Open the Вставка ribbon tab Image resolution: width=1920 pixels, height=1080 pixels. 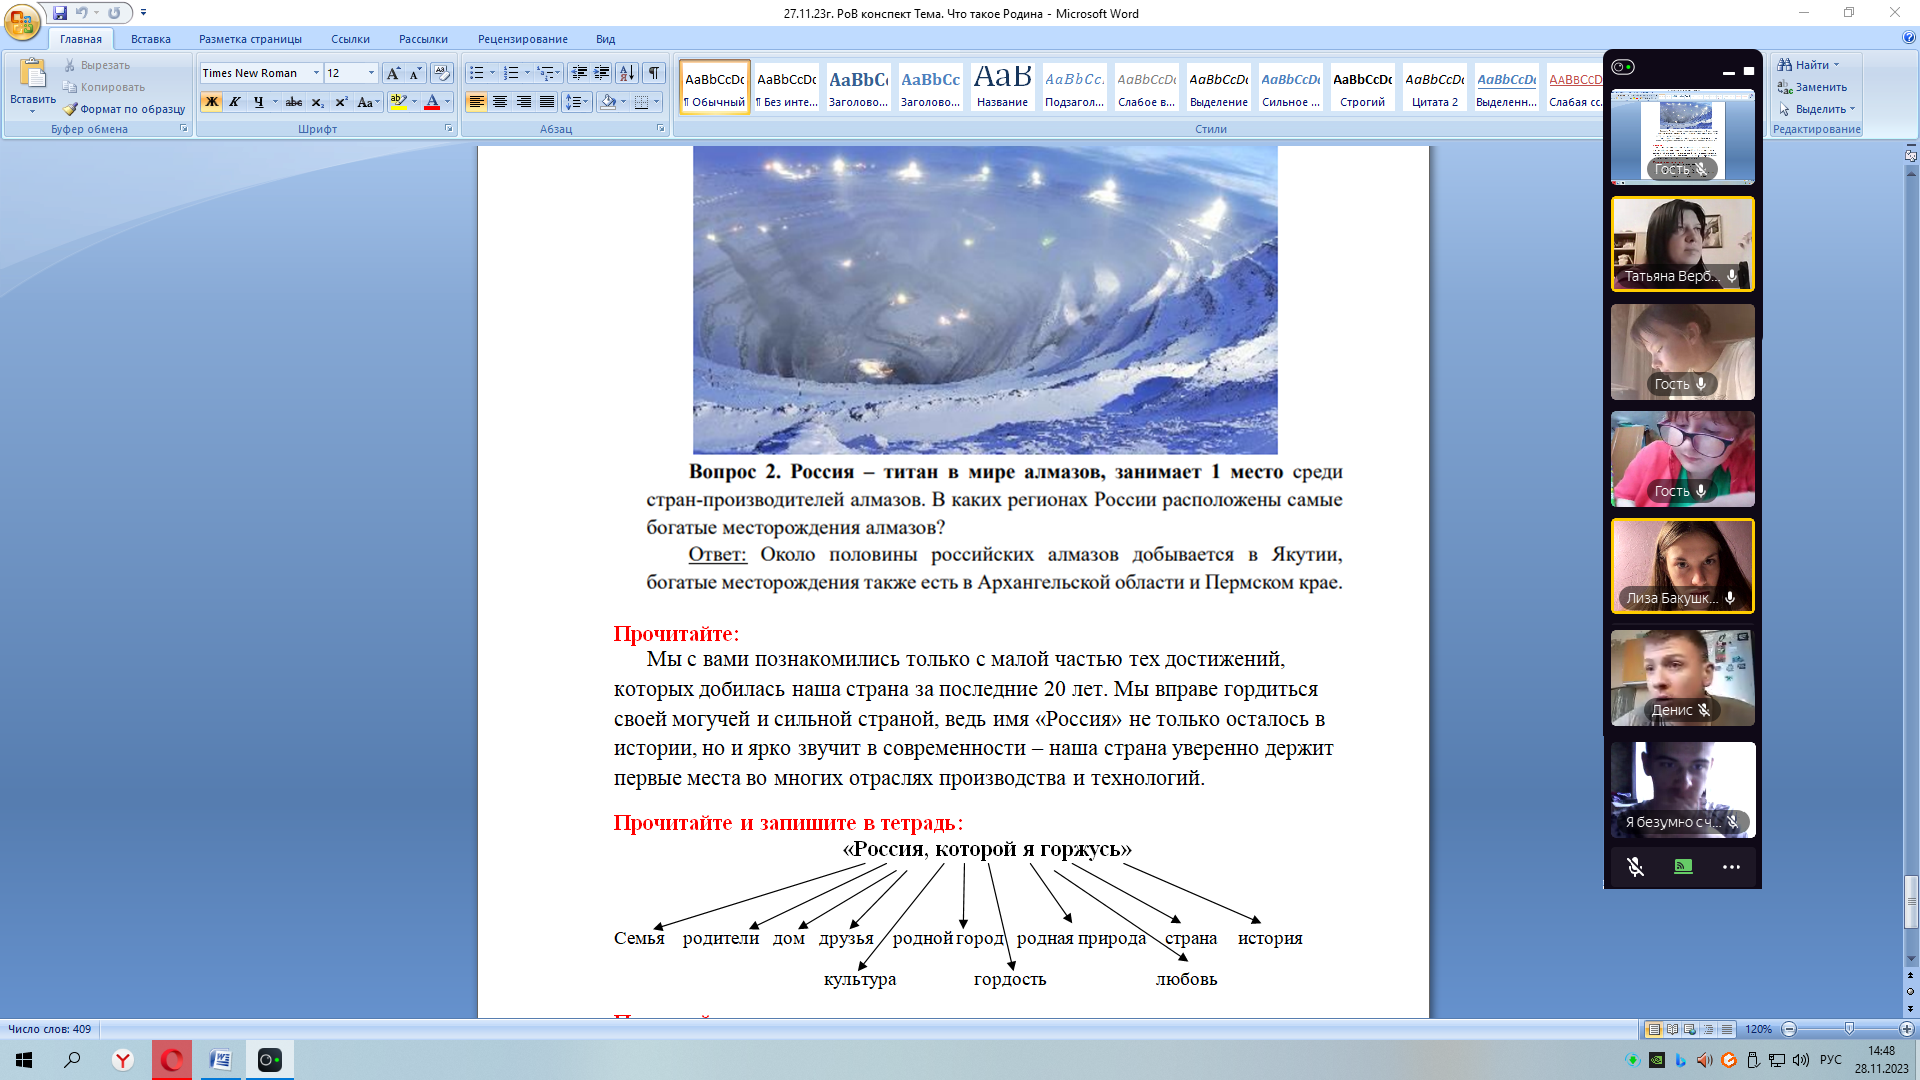tap(151, 39)
